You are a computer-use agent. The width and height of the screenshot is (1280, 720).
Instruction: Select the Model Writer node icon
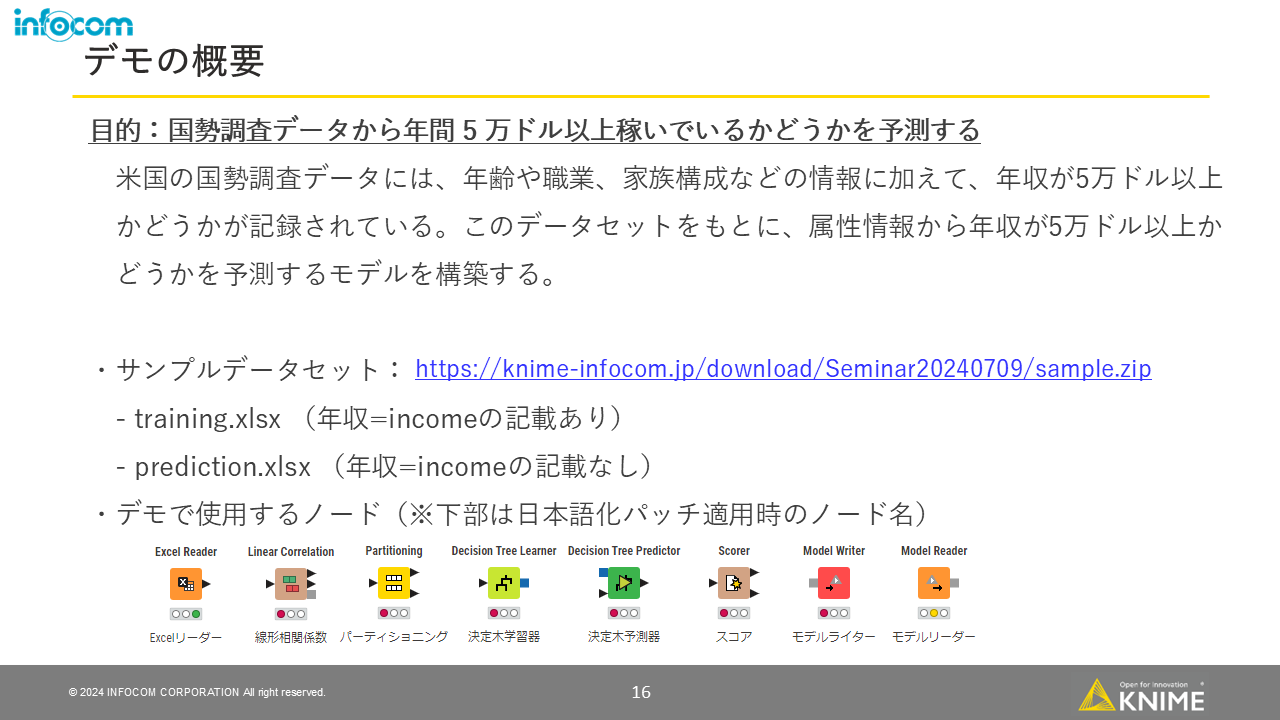pos(833,583)
